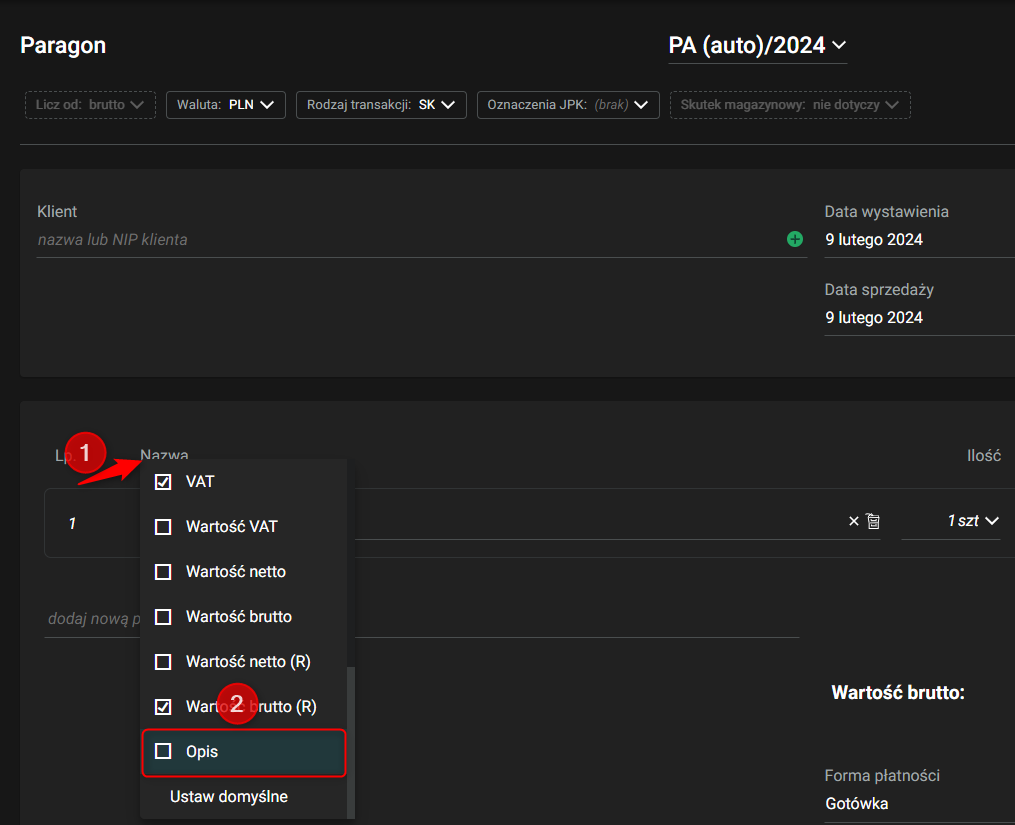Enable Wartość netto (R) checkbox
Screen dimensions: 1015x825
(163, 662)
